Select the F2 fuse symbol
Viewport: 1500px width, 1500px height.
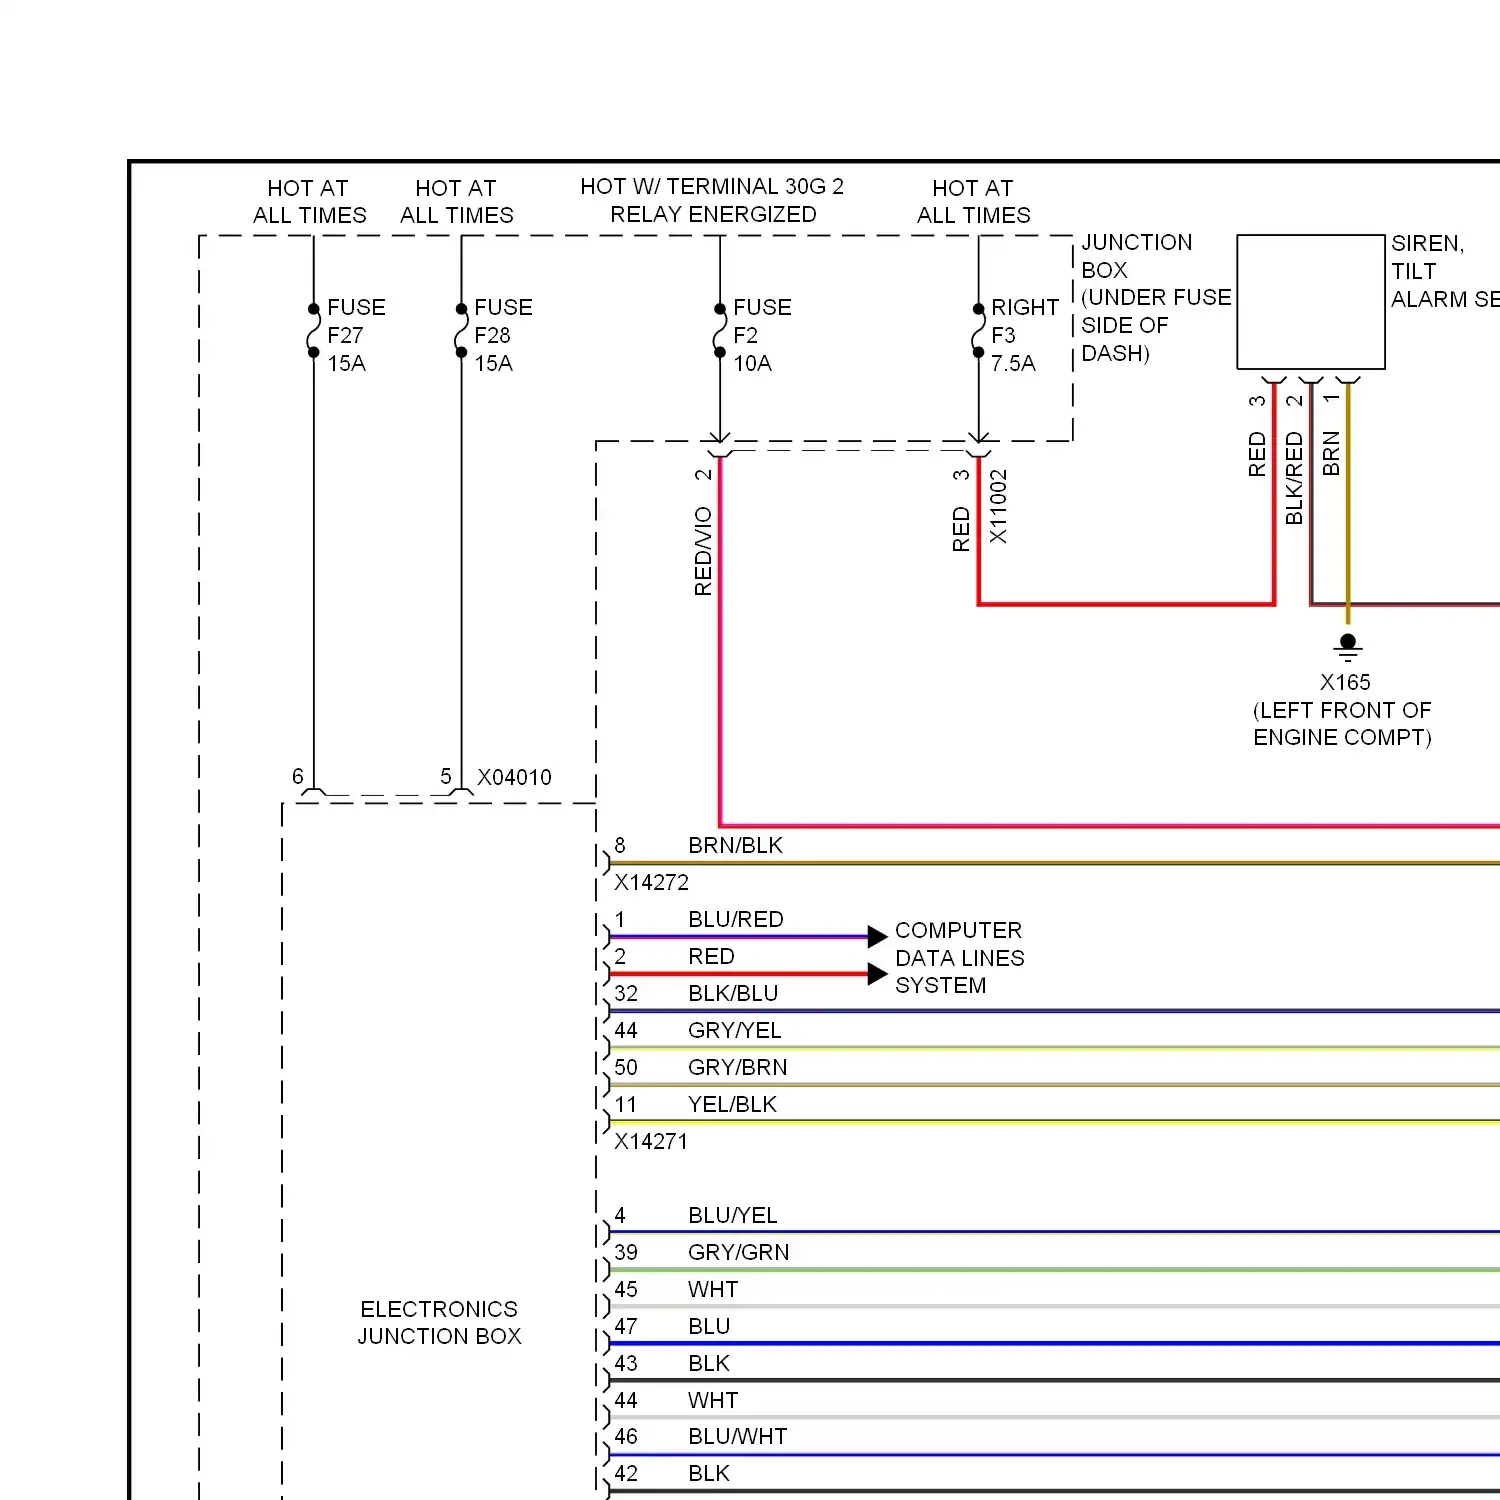click(720, 331)
